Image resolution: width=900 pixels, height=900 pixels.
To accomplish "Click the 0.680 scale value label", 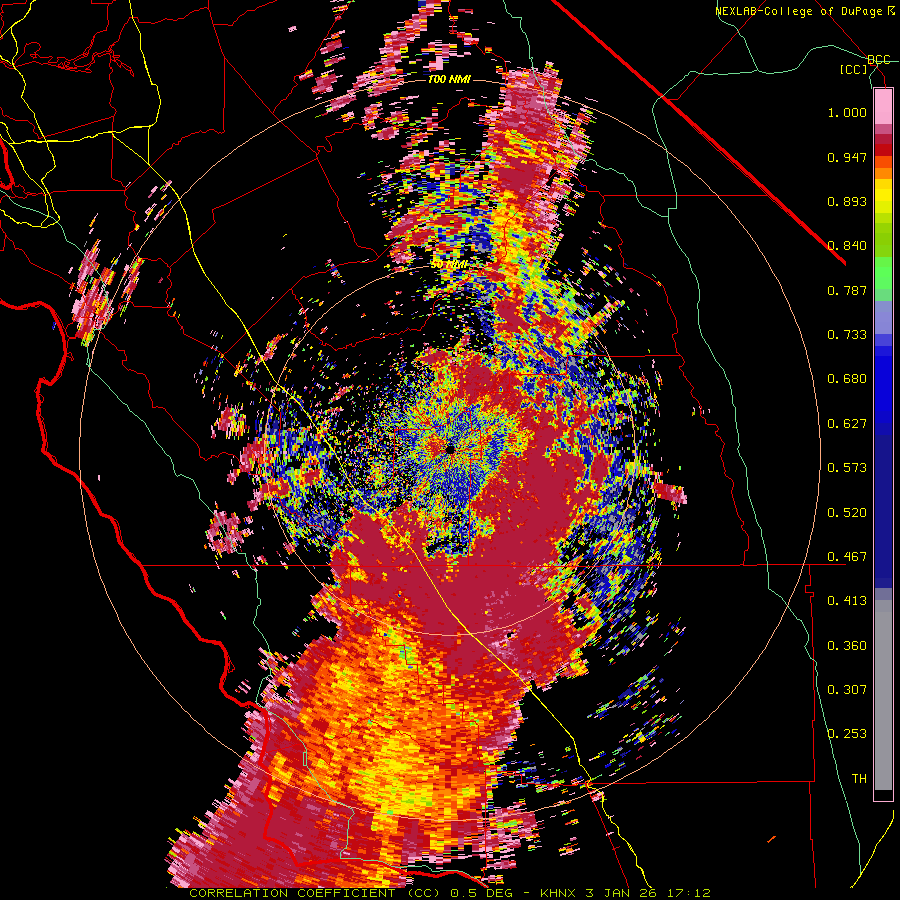I will (x=847, y=379).
